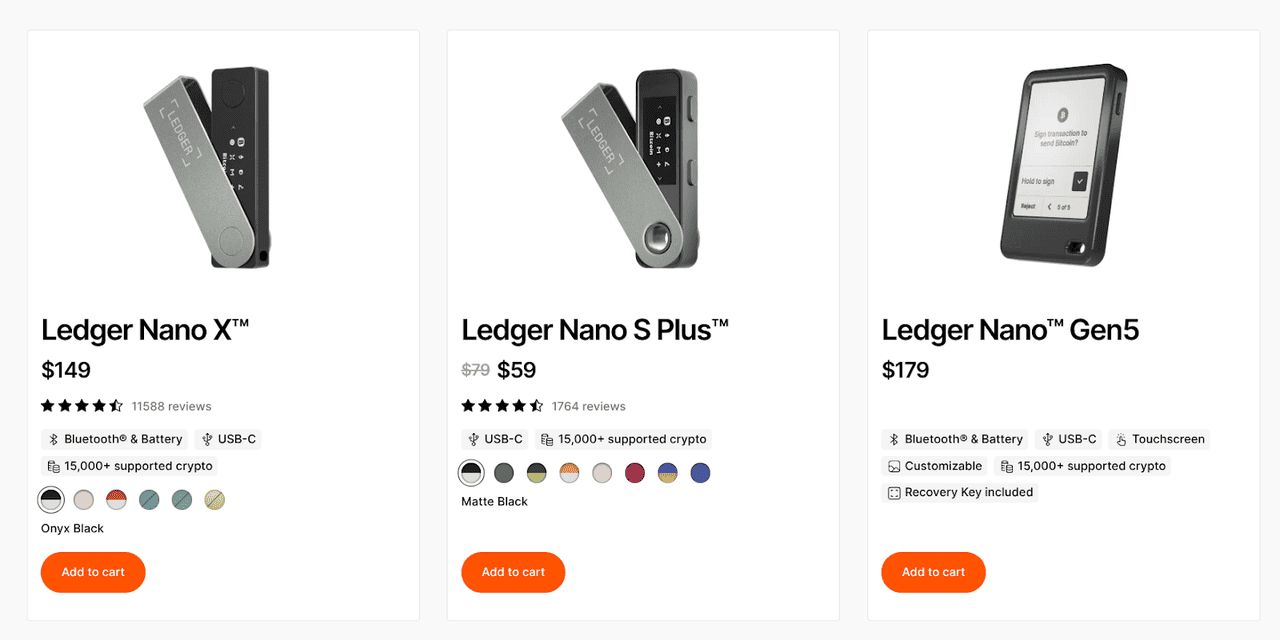Open the 1764 reviews link for Nano S Plus

pos(586,406)
